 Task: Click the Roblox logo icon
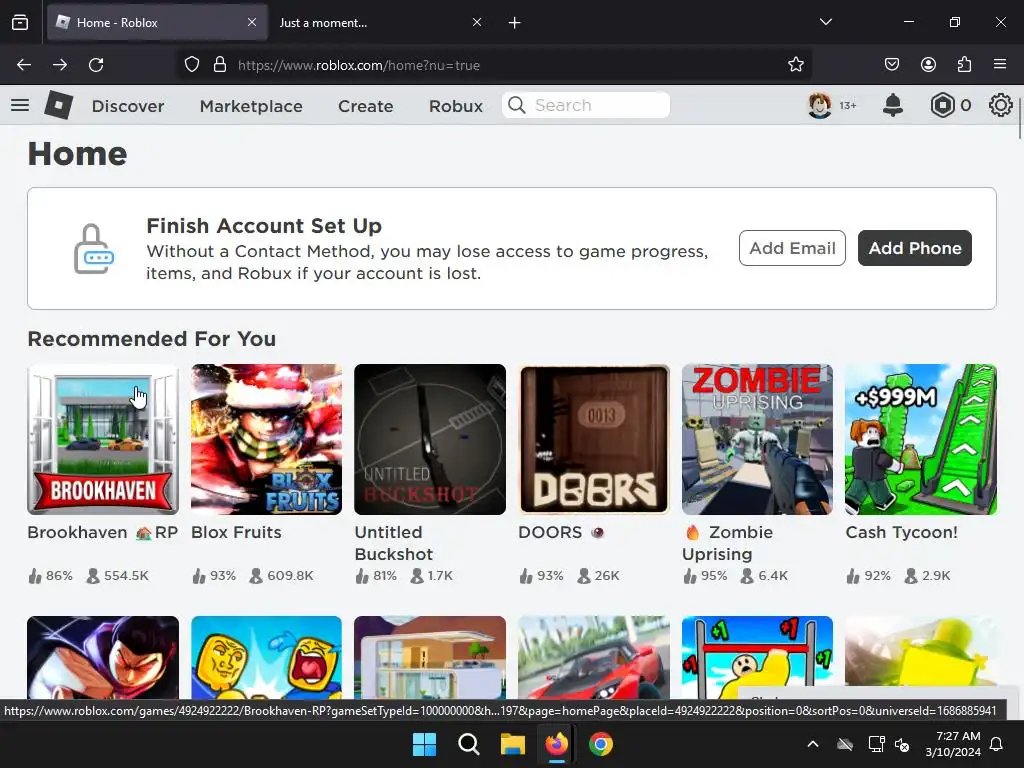pos(59,105)
